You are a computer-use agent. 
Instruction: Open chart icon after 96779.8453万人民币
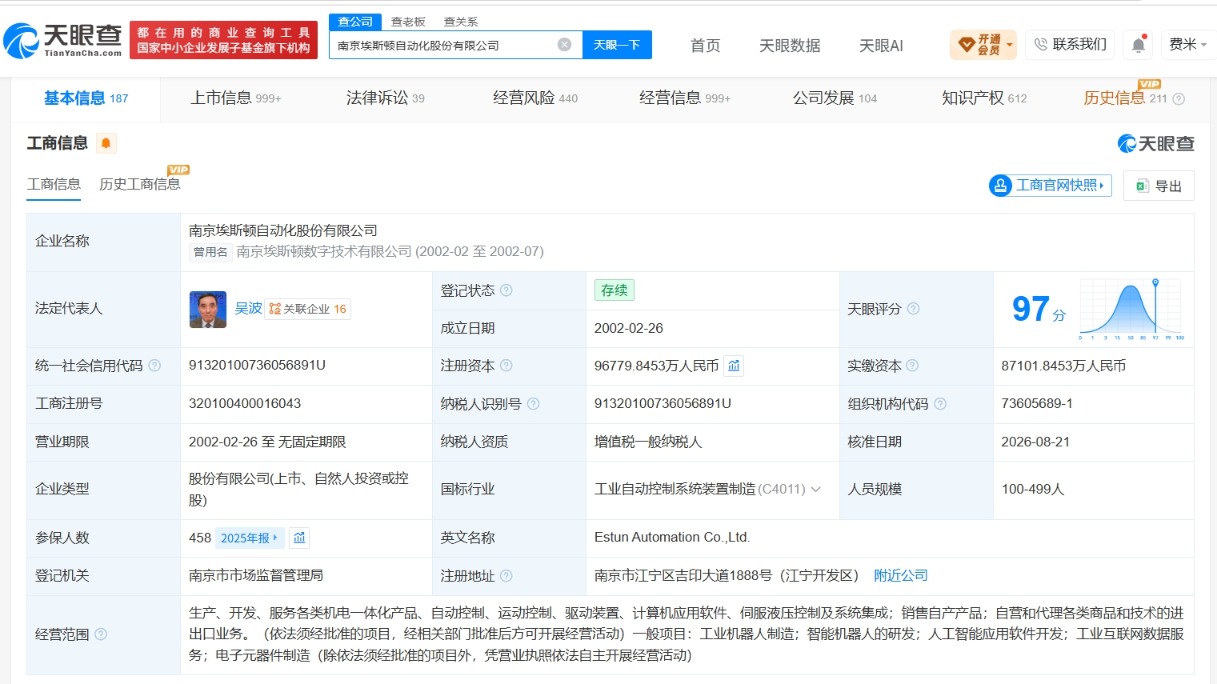tap(734, 366)
